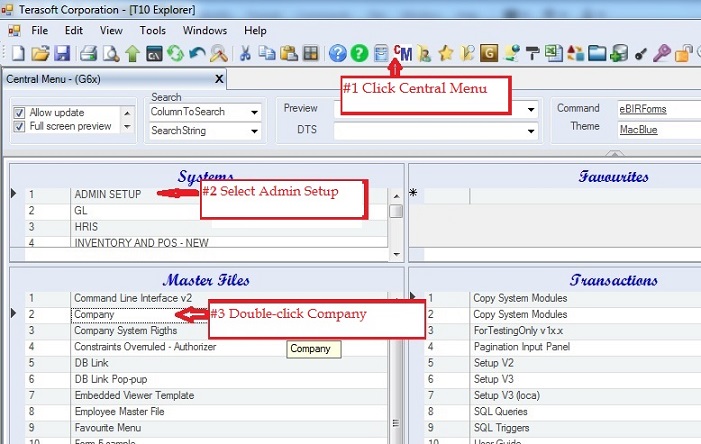Click the database with green plus icon
Viewport: 701px width, 444px height.
619,53
